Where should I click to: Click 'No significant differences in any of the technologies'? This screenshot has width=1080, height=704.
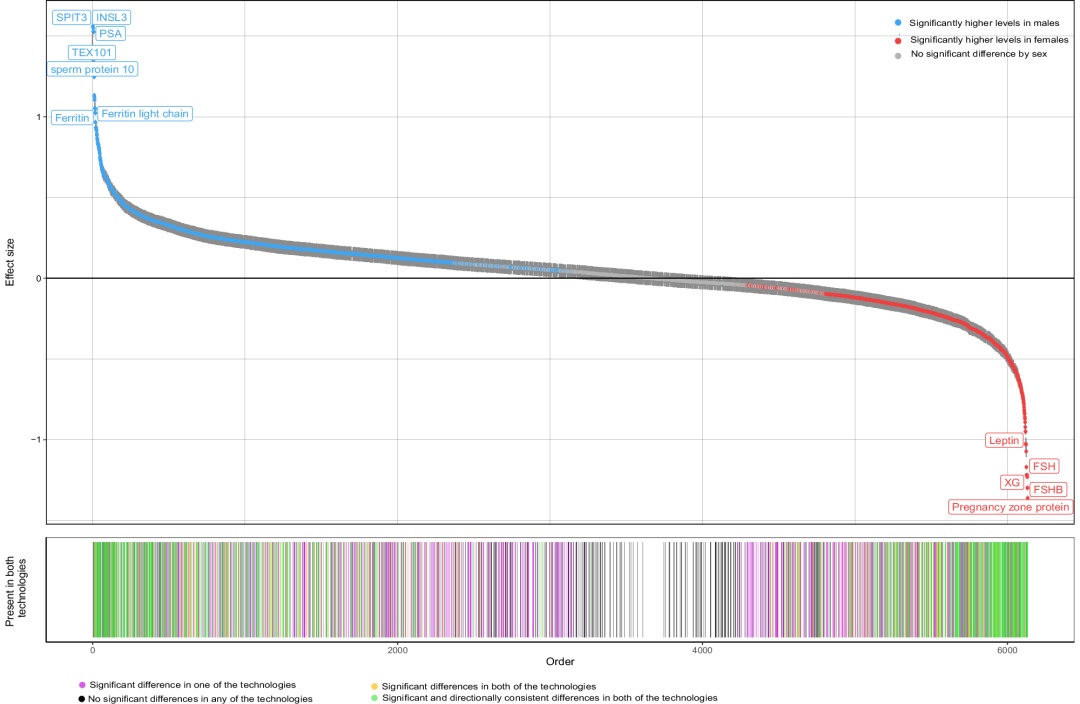[200, 698]
